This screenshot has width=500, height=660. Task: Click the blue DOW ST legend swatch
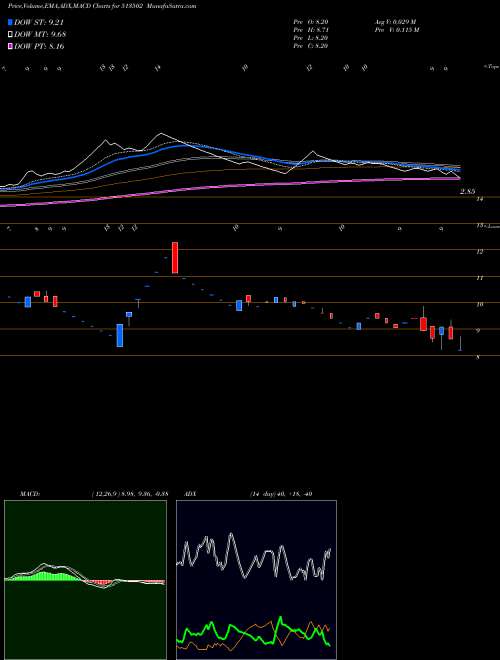point(11,23)
